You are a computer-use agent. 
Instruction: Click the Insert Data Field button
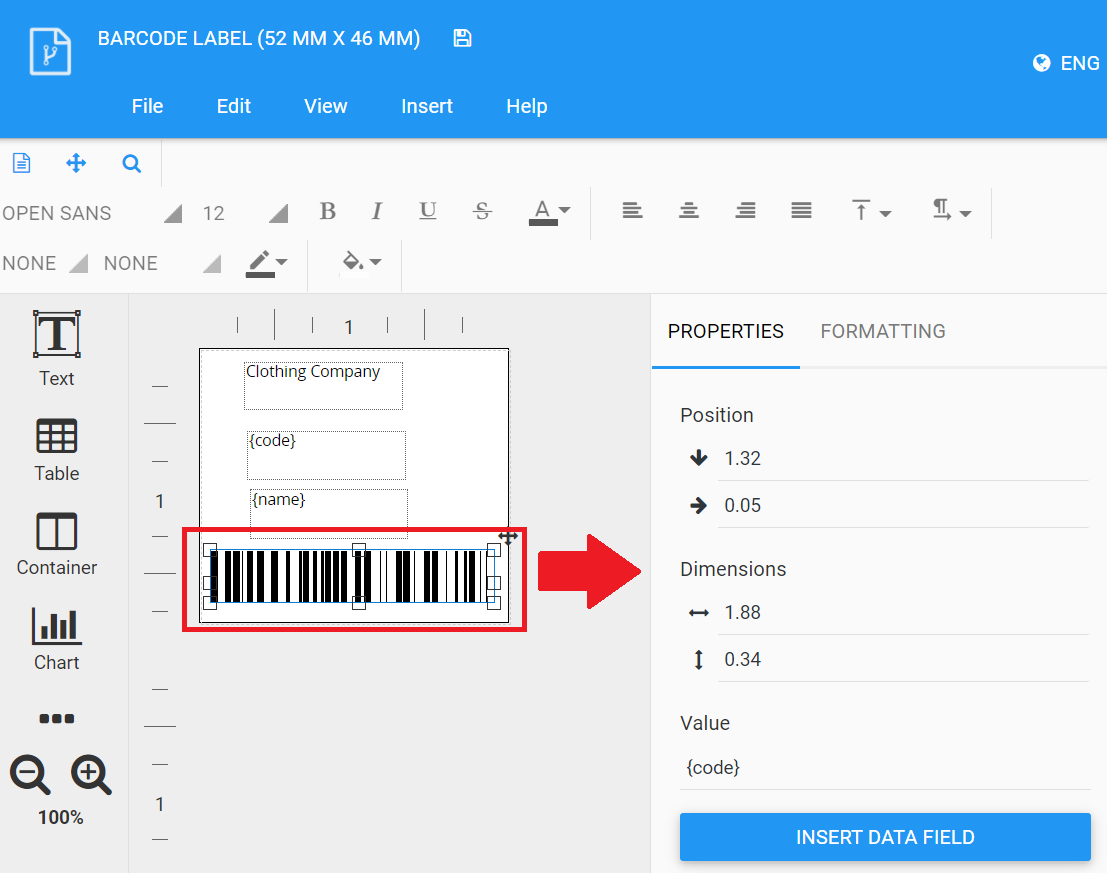tap(885, 837)
